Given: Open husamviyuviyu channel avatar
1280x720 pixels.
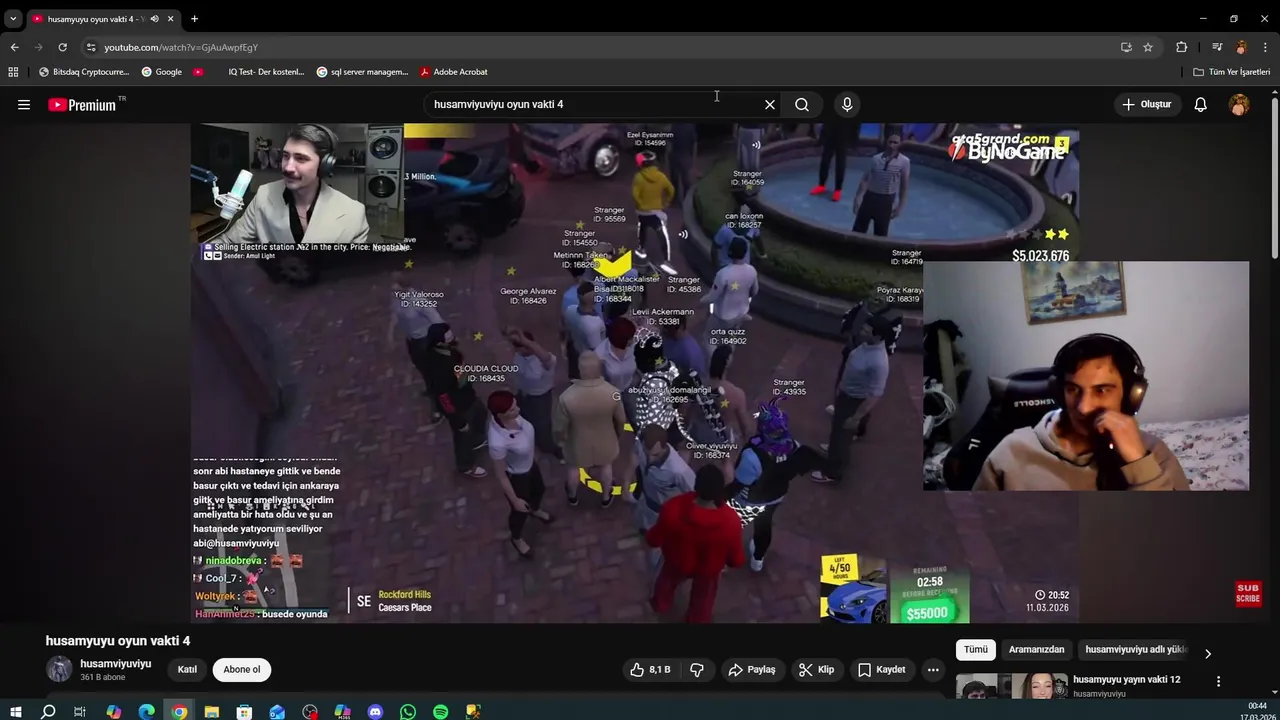Looking at the screenshot, I should (x=60, y=670).
